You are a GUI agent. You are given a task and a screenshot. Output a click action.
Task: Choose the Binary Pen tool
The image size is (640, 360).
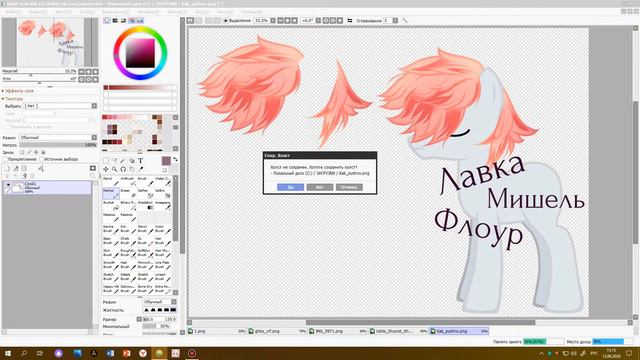coord(128,205)
